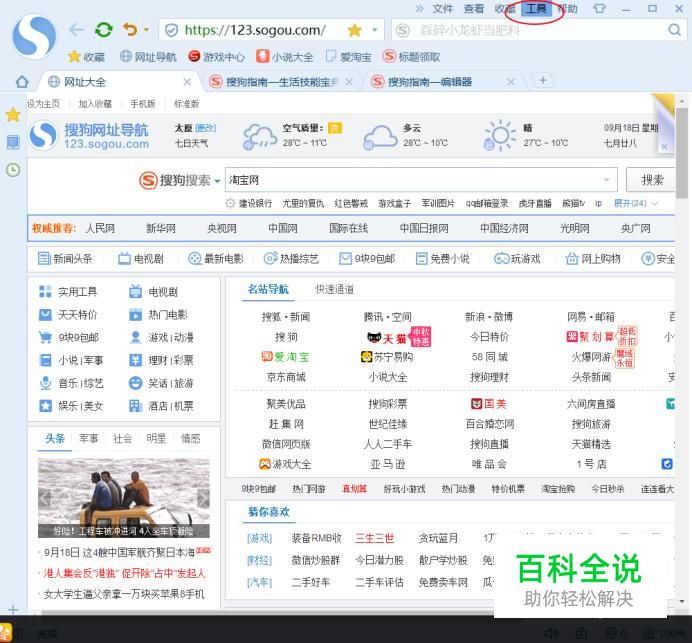692x643 pixels.
Task: Click the skin shirt icon in title bar
Action: point(599,8)
